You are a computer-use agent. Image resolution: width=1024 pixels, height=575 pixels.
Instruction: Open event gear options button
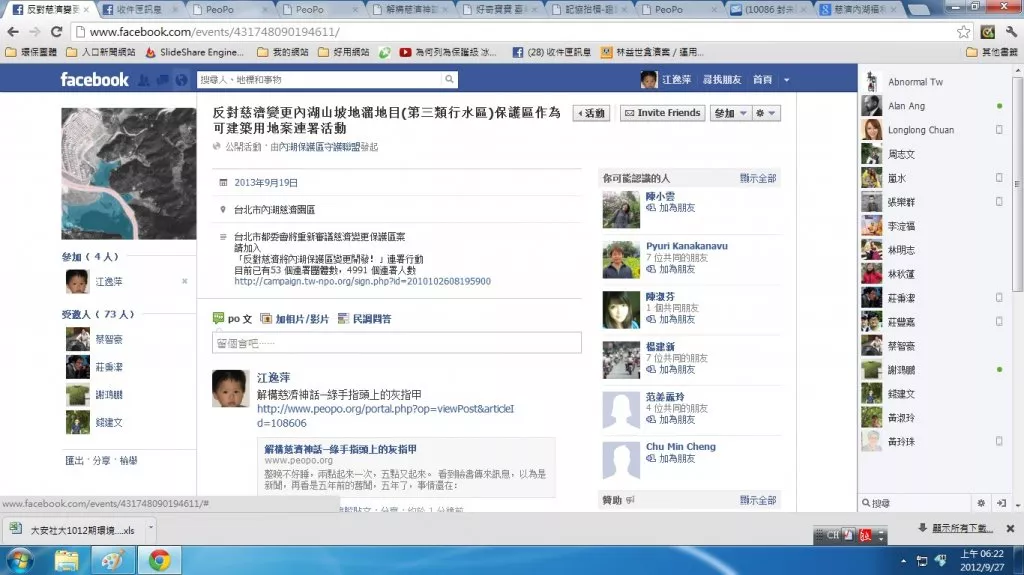(765, 113)
